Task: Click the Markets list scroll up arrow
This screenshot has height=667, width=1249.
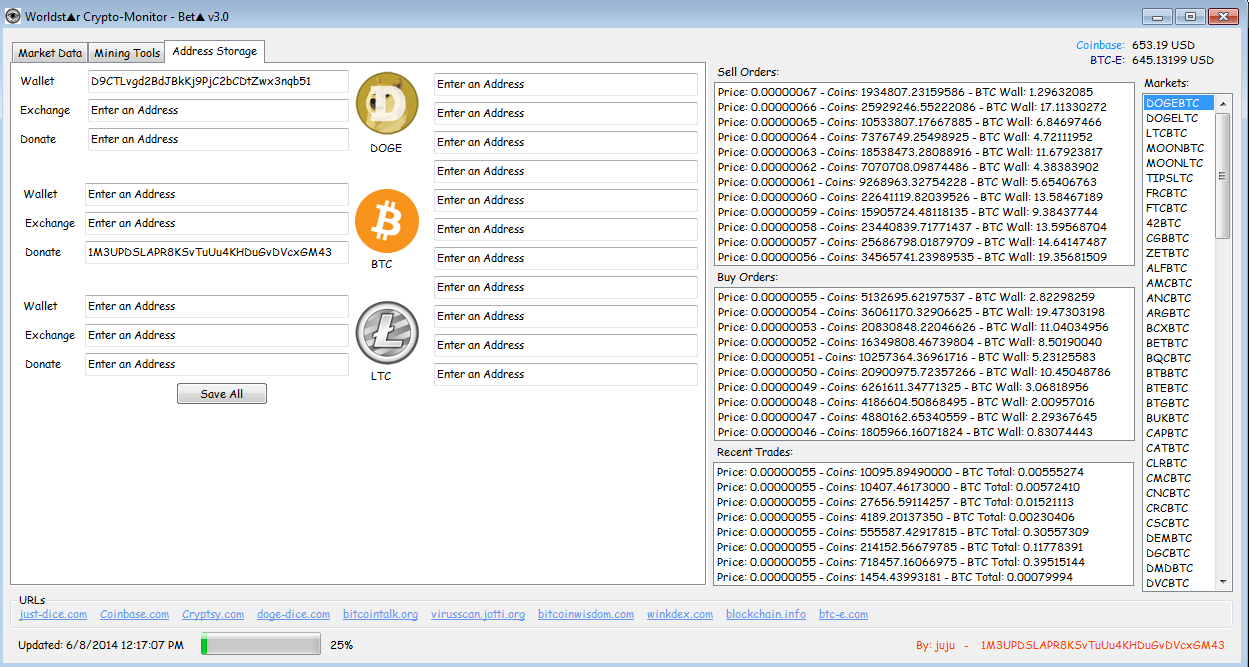Action: 1223,103
